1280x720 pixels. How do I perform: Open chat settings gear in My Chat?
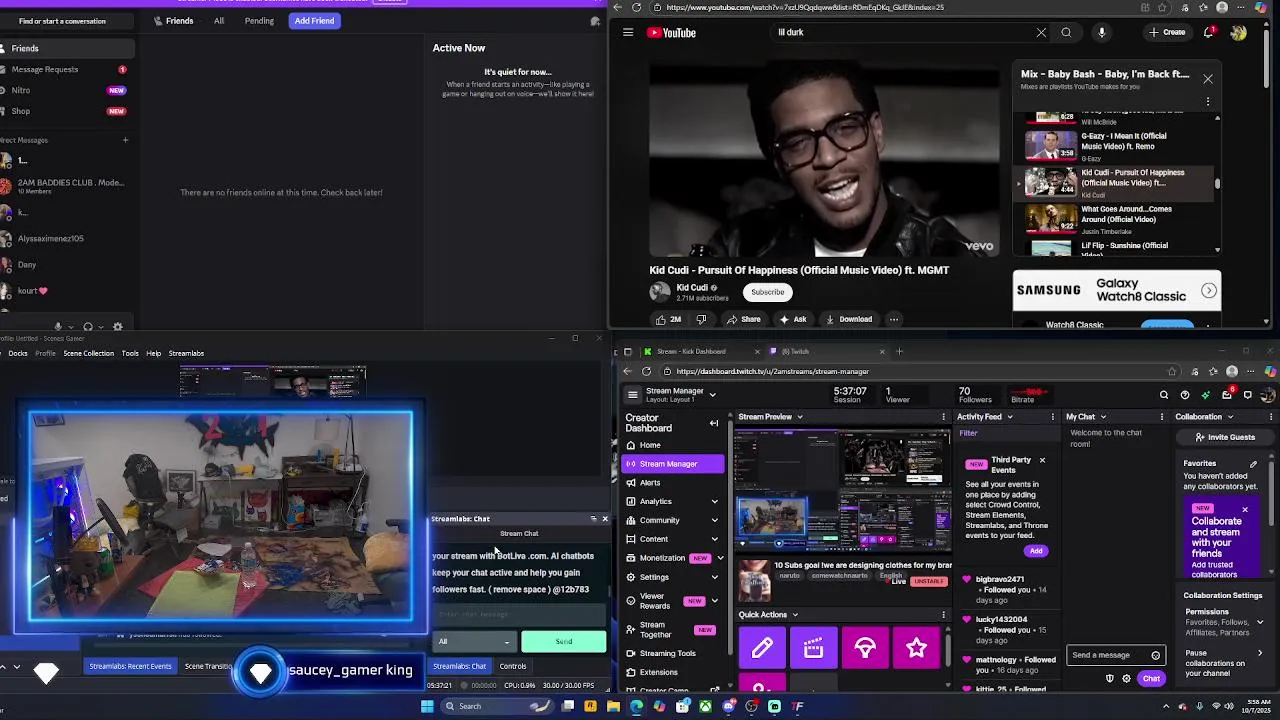(1126, 679)
